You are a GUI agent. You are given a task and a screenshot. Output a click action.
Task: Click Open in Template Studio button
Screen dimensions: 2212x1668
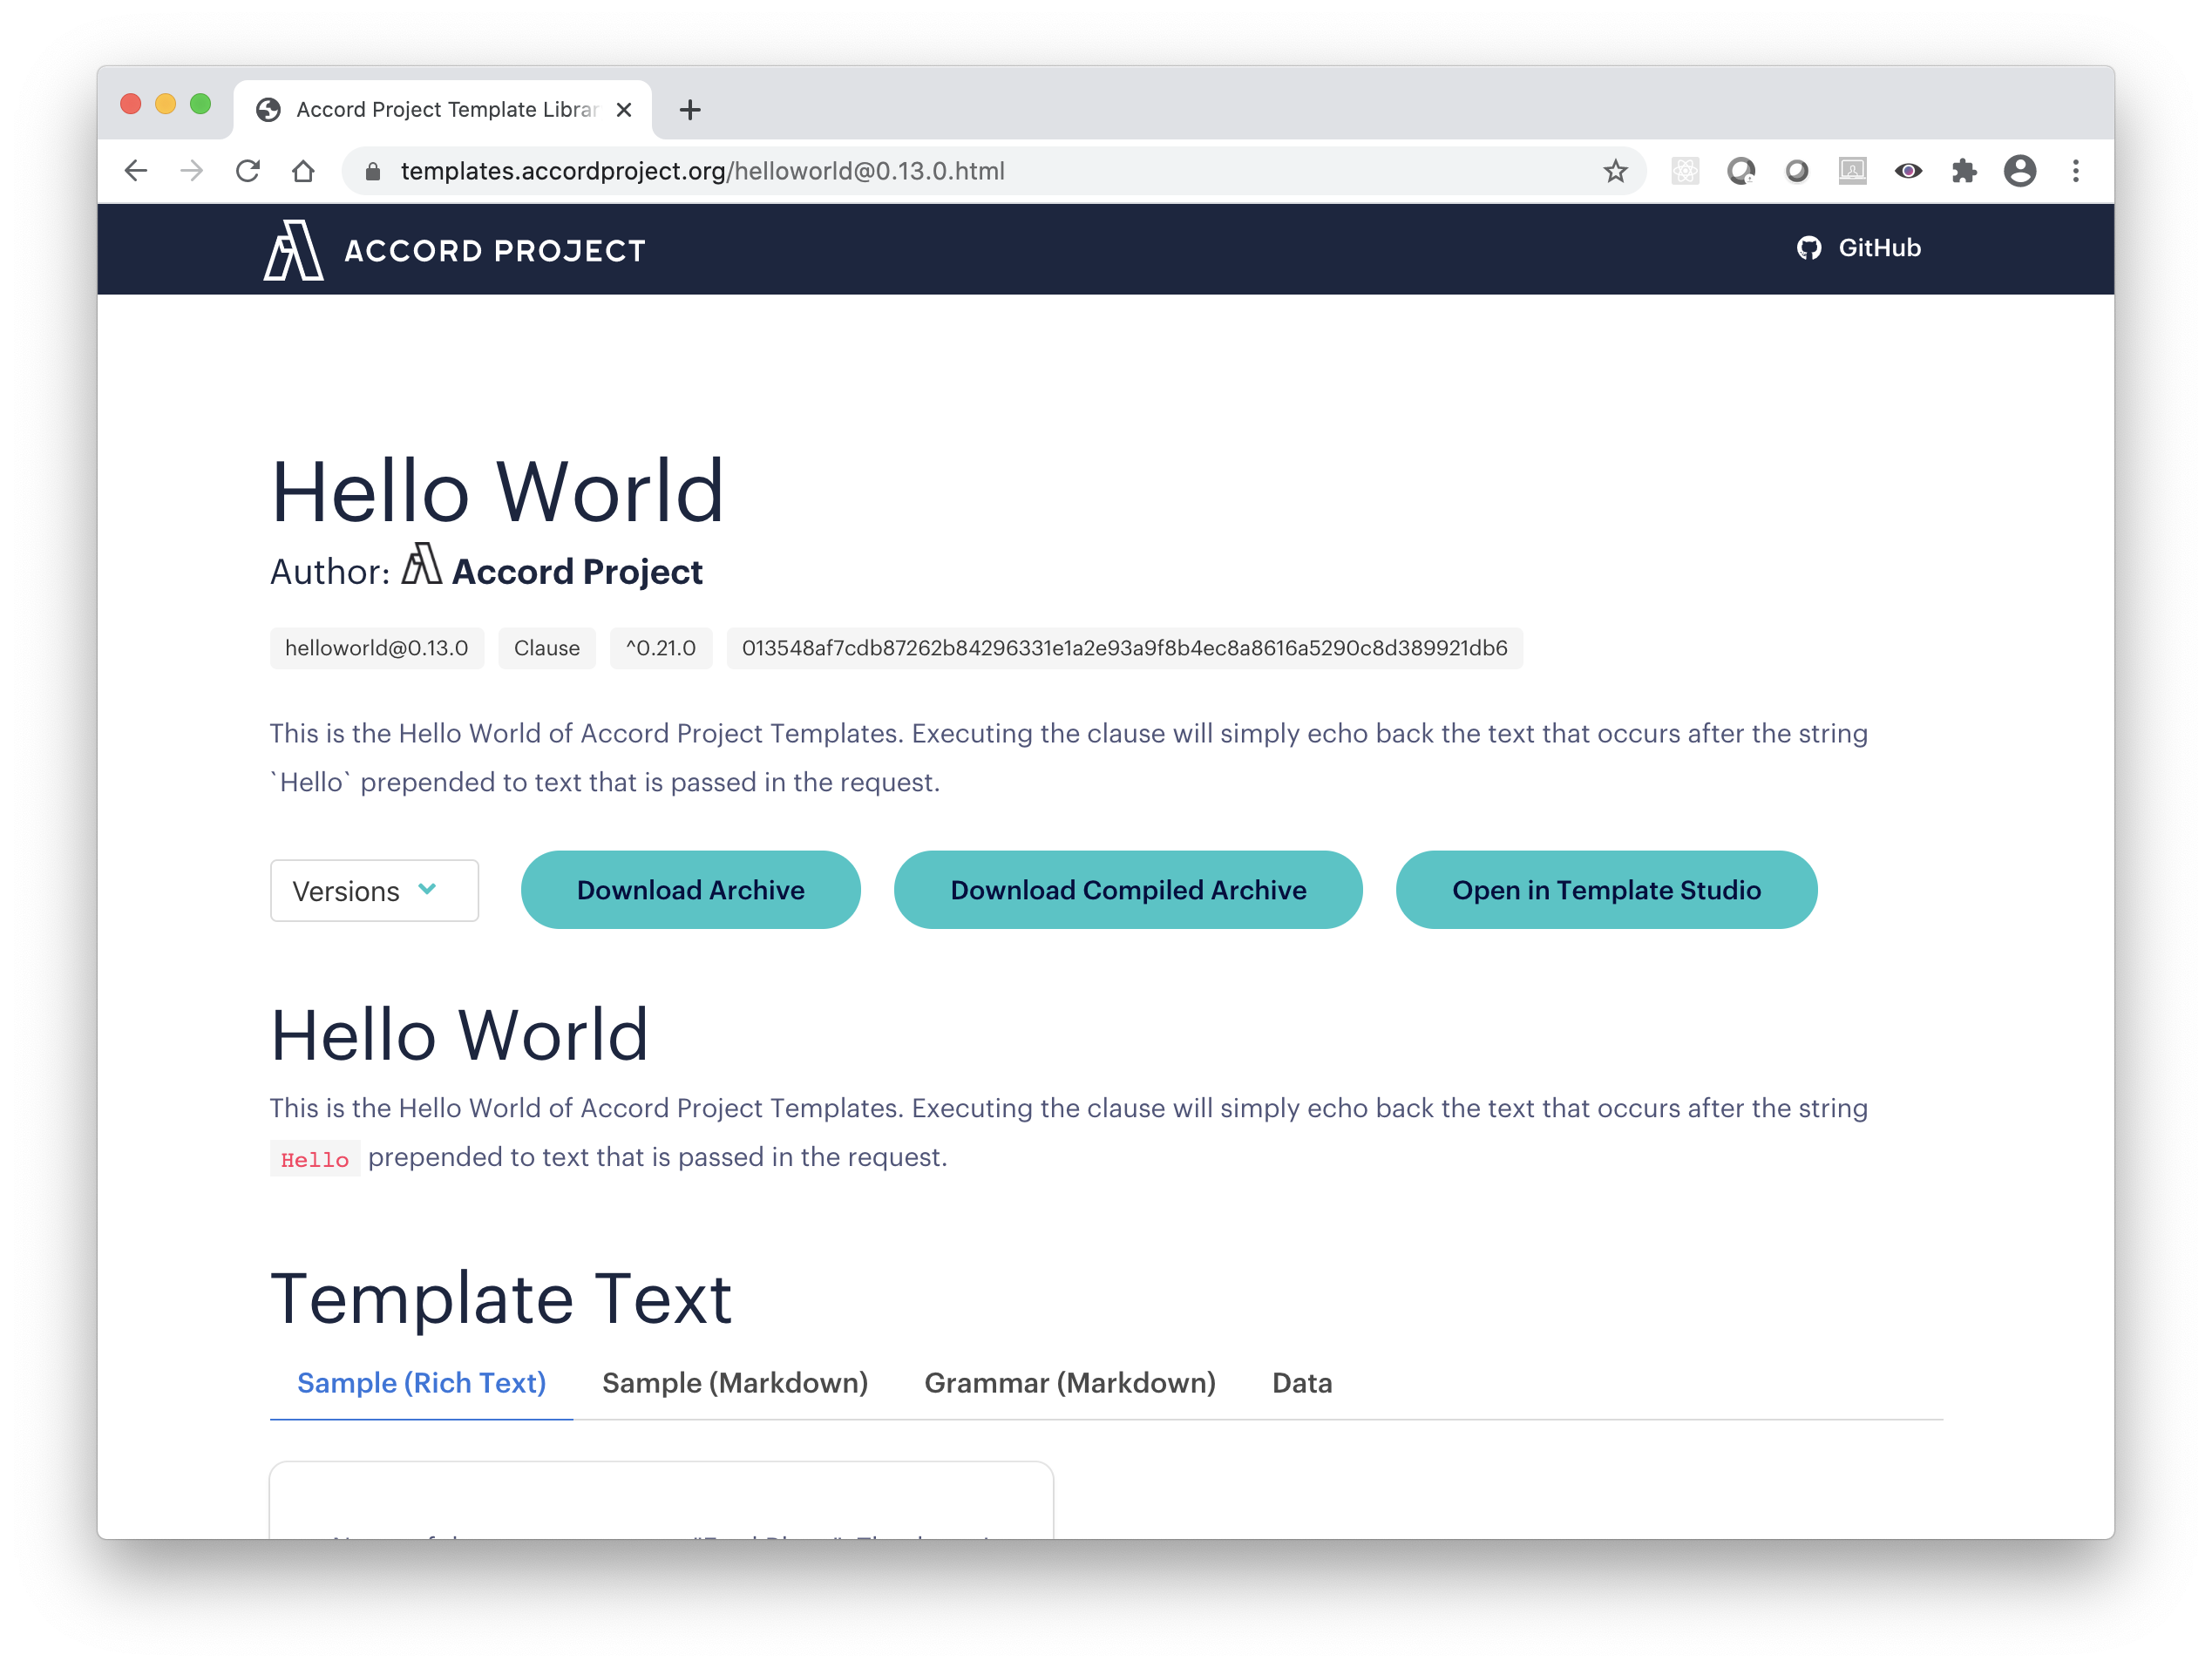pos(1606,890)
